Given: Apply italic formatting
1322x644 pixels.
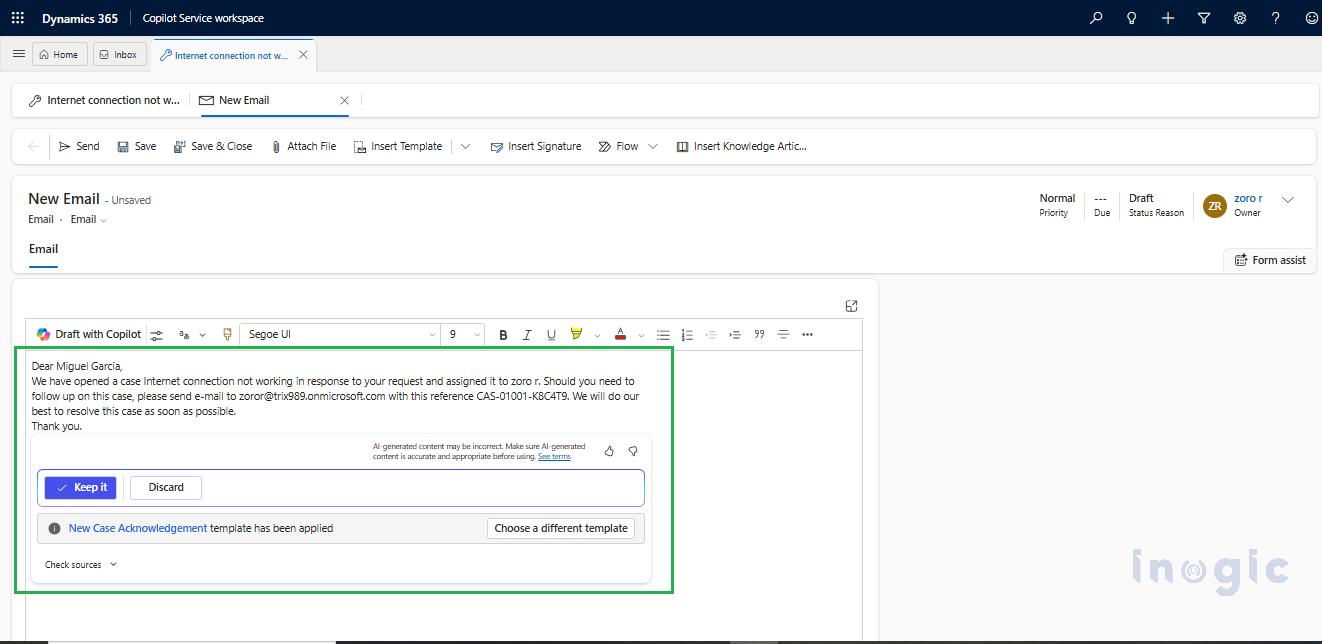Looking at the screenshot, I should (x=527, y=334).
